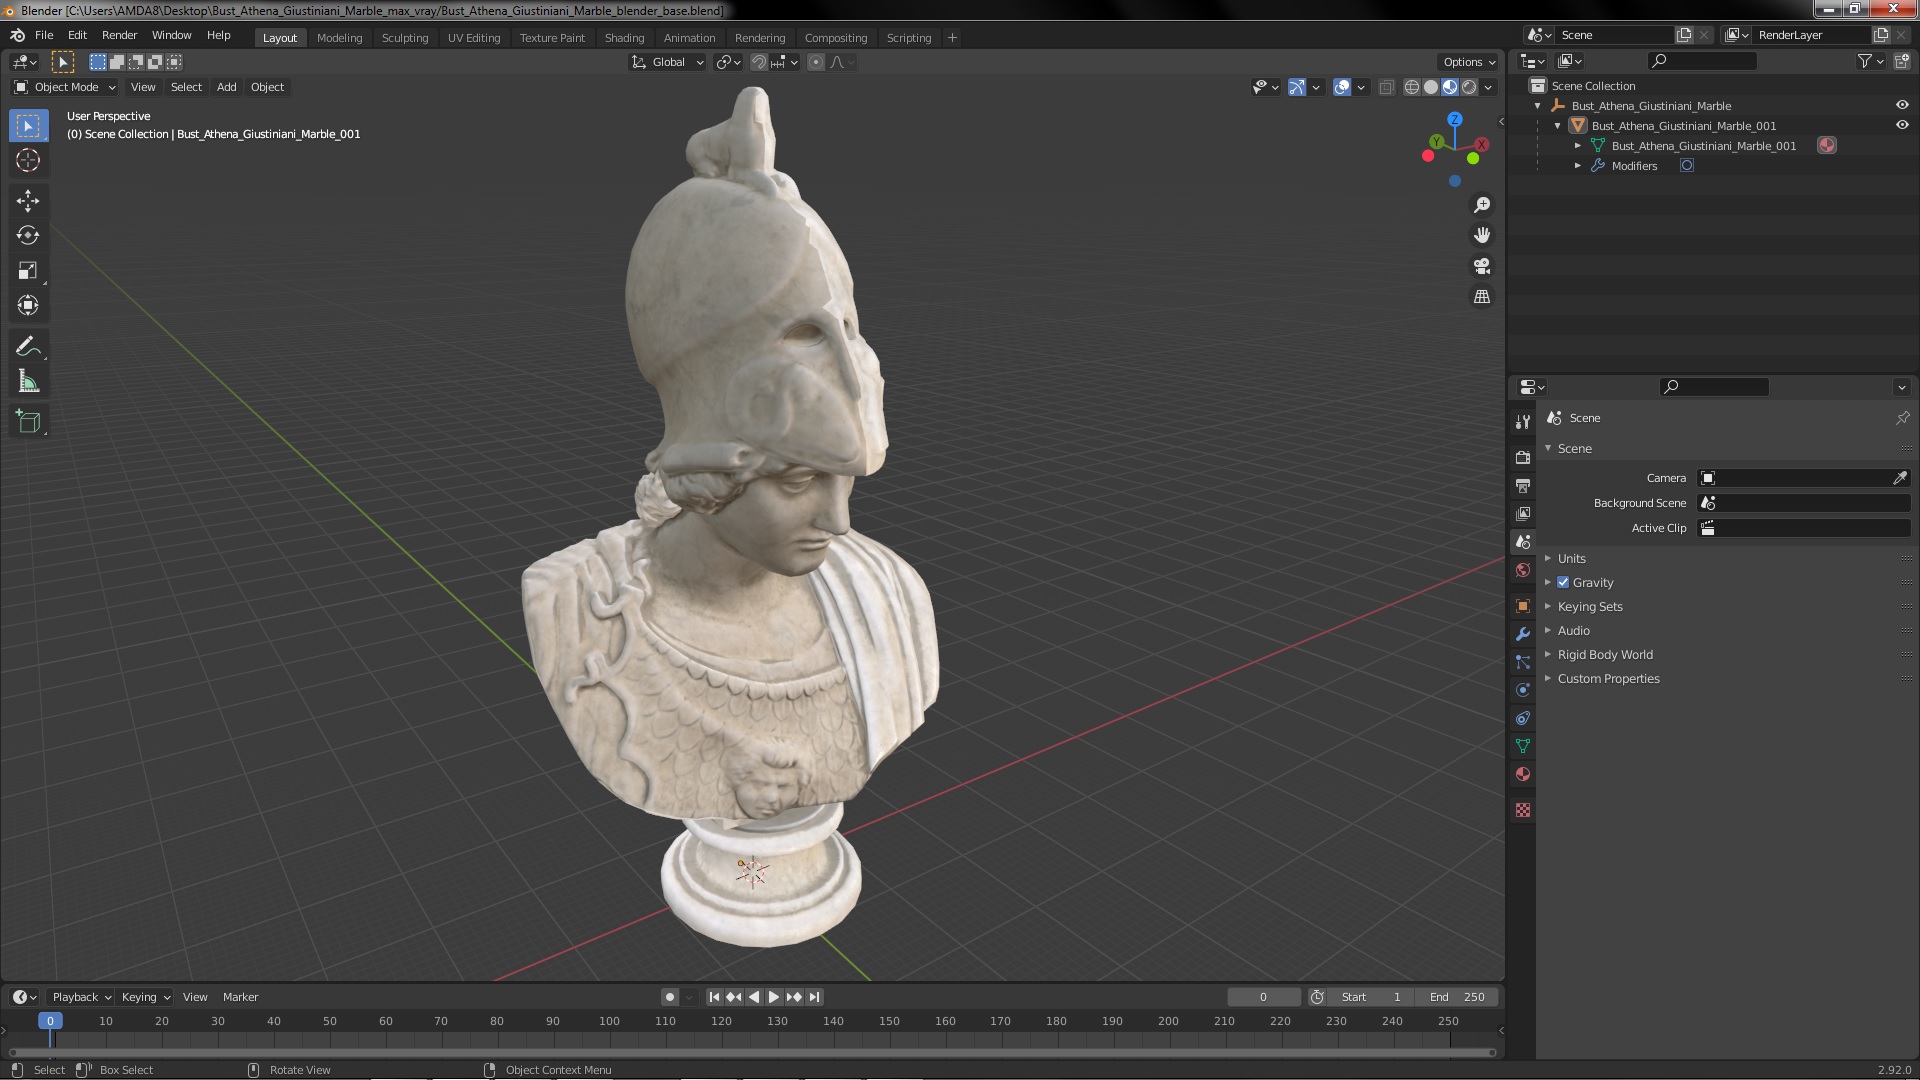Toggle camera view with the camera icon
The image size is (1920, 1080).
coord(1482,266)
